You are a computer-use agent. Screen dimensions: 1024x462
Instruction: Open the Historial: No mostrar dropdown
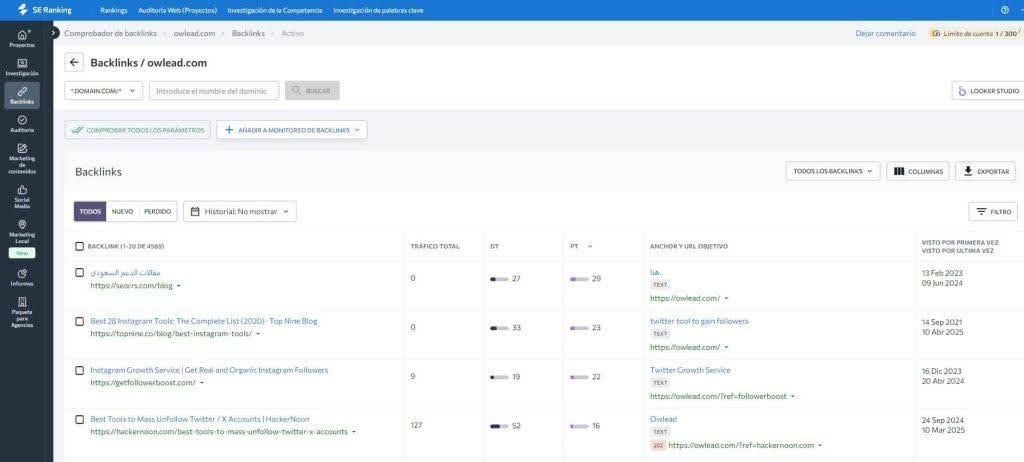(240, 212)
